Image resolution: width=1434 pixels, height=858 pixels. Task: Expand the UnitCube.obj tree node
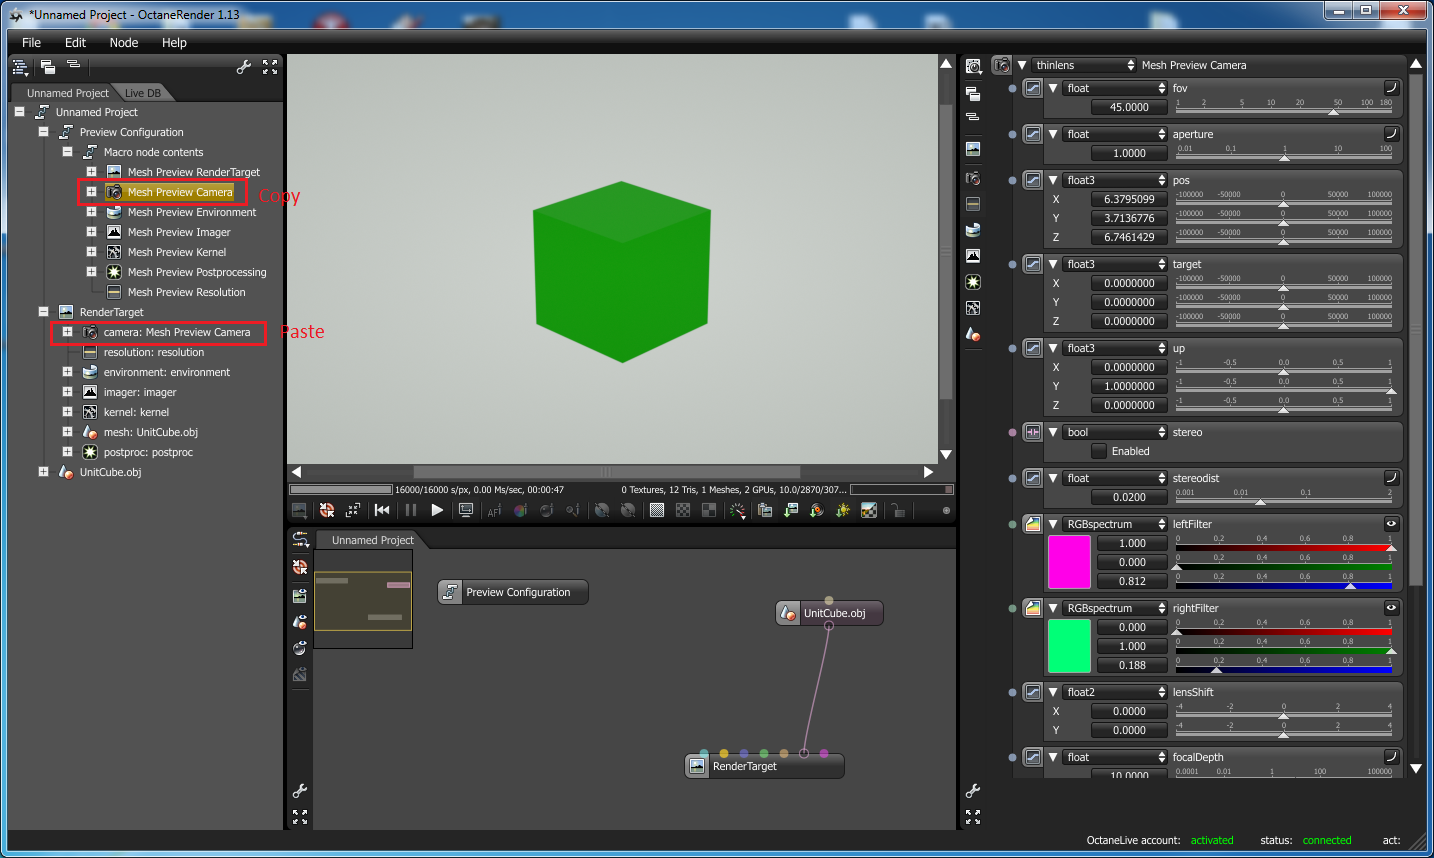[x=43, y=472]
